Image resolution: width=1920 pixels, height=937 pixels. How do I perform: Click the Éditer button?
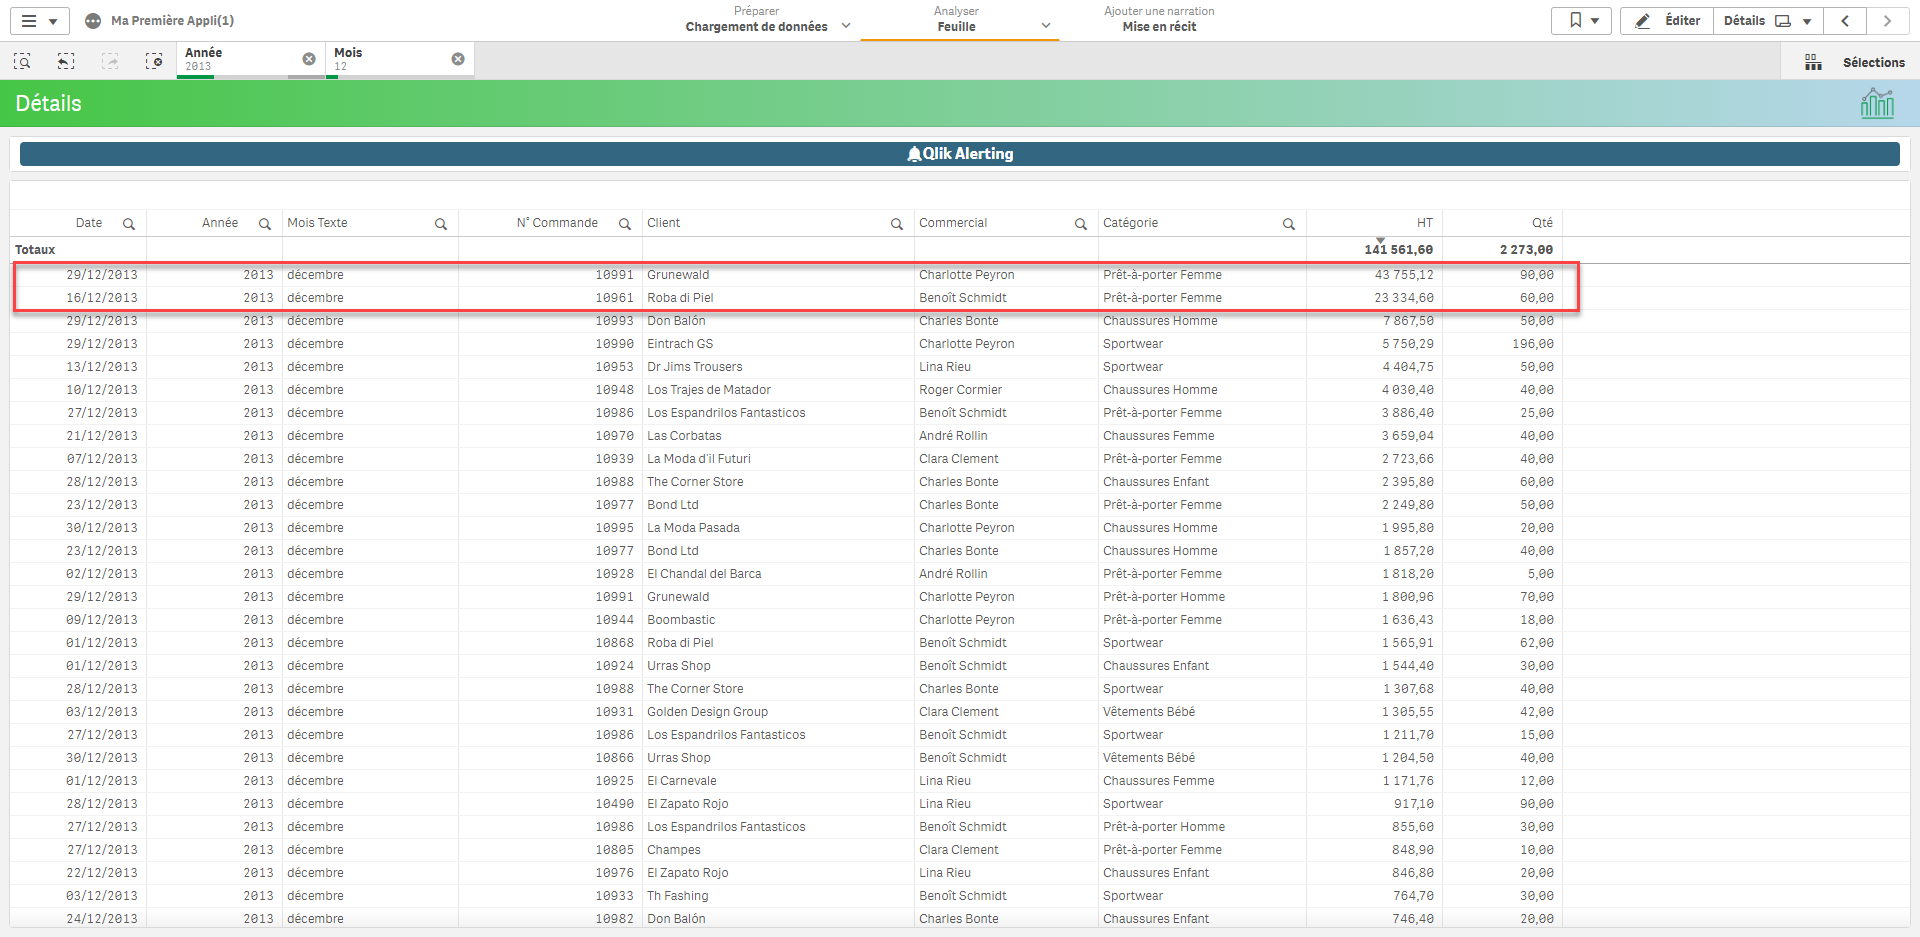coord(1667,21)
